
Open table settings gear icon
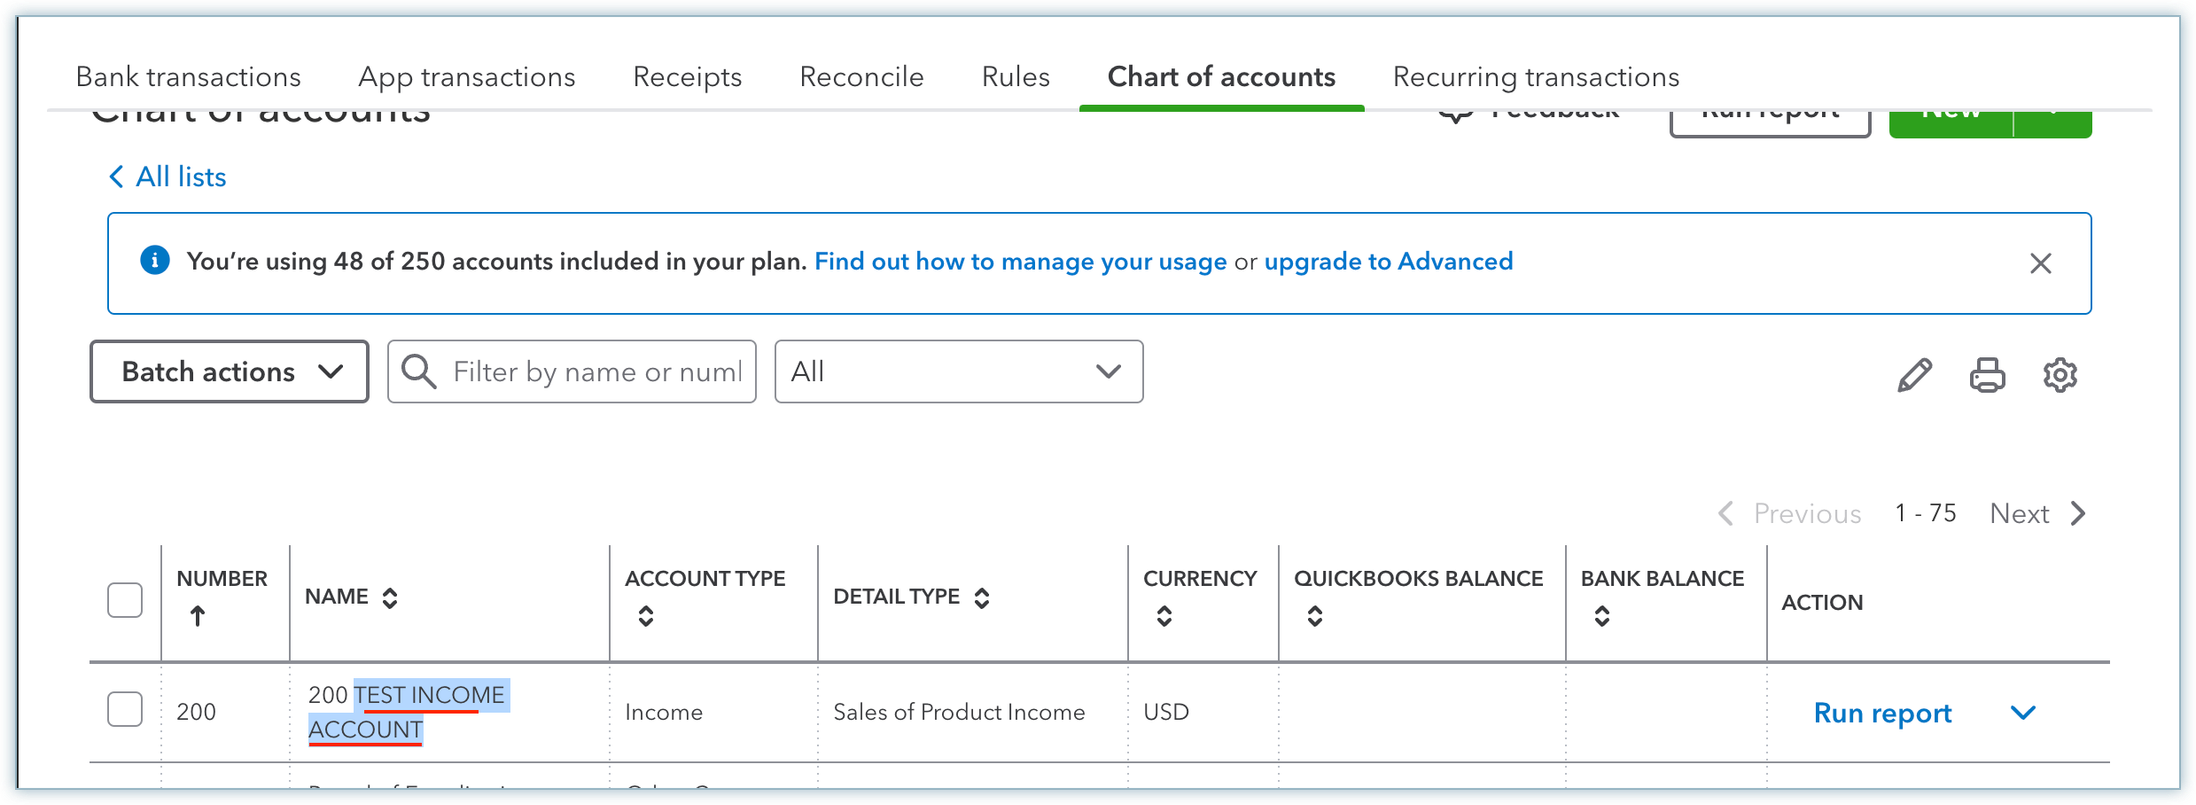click(x=2059, y=375)
